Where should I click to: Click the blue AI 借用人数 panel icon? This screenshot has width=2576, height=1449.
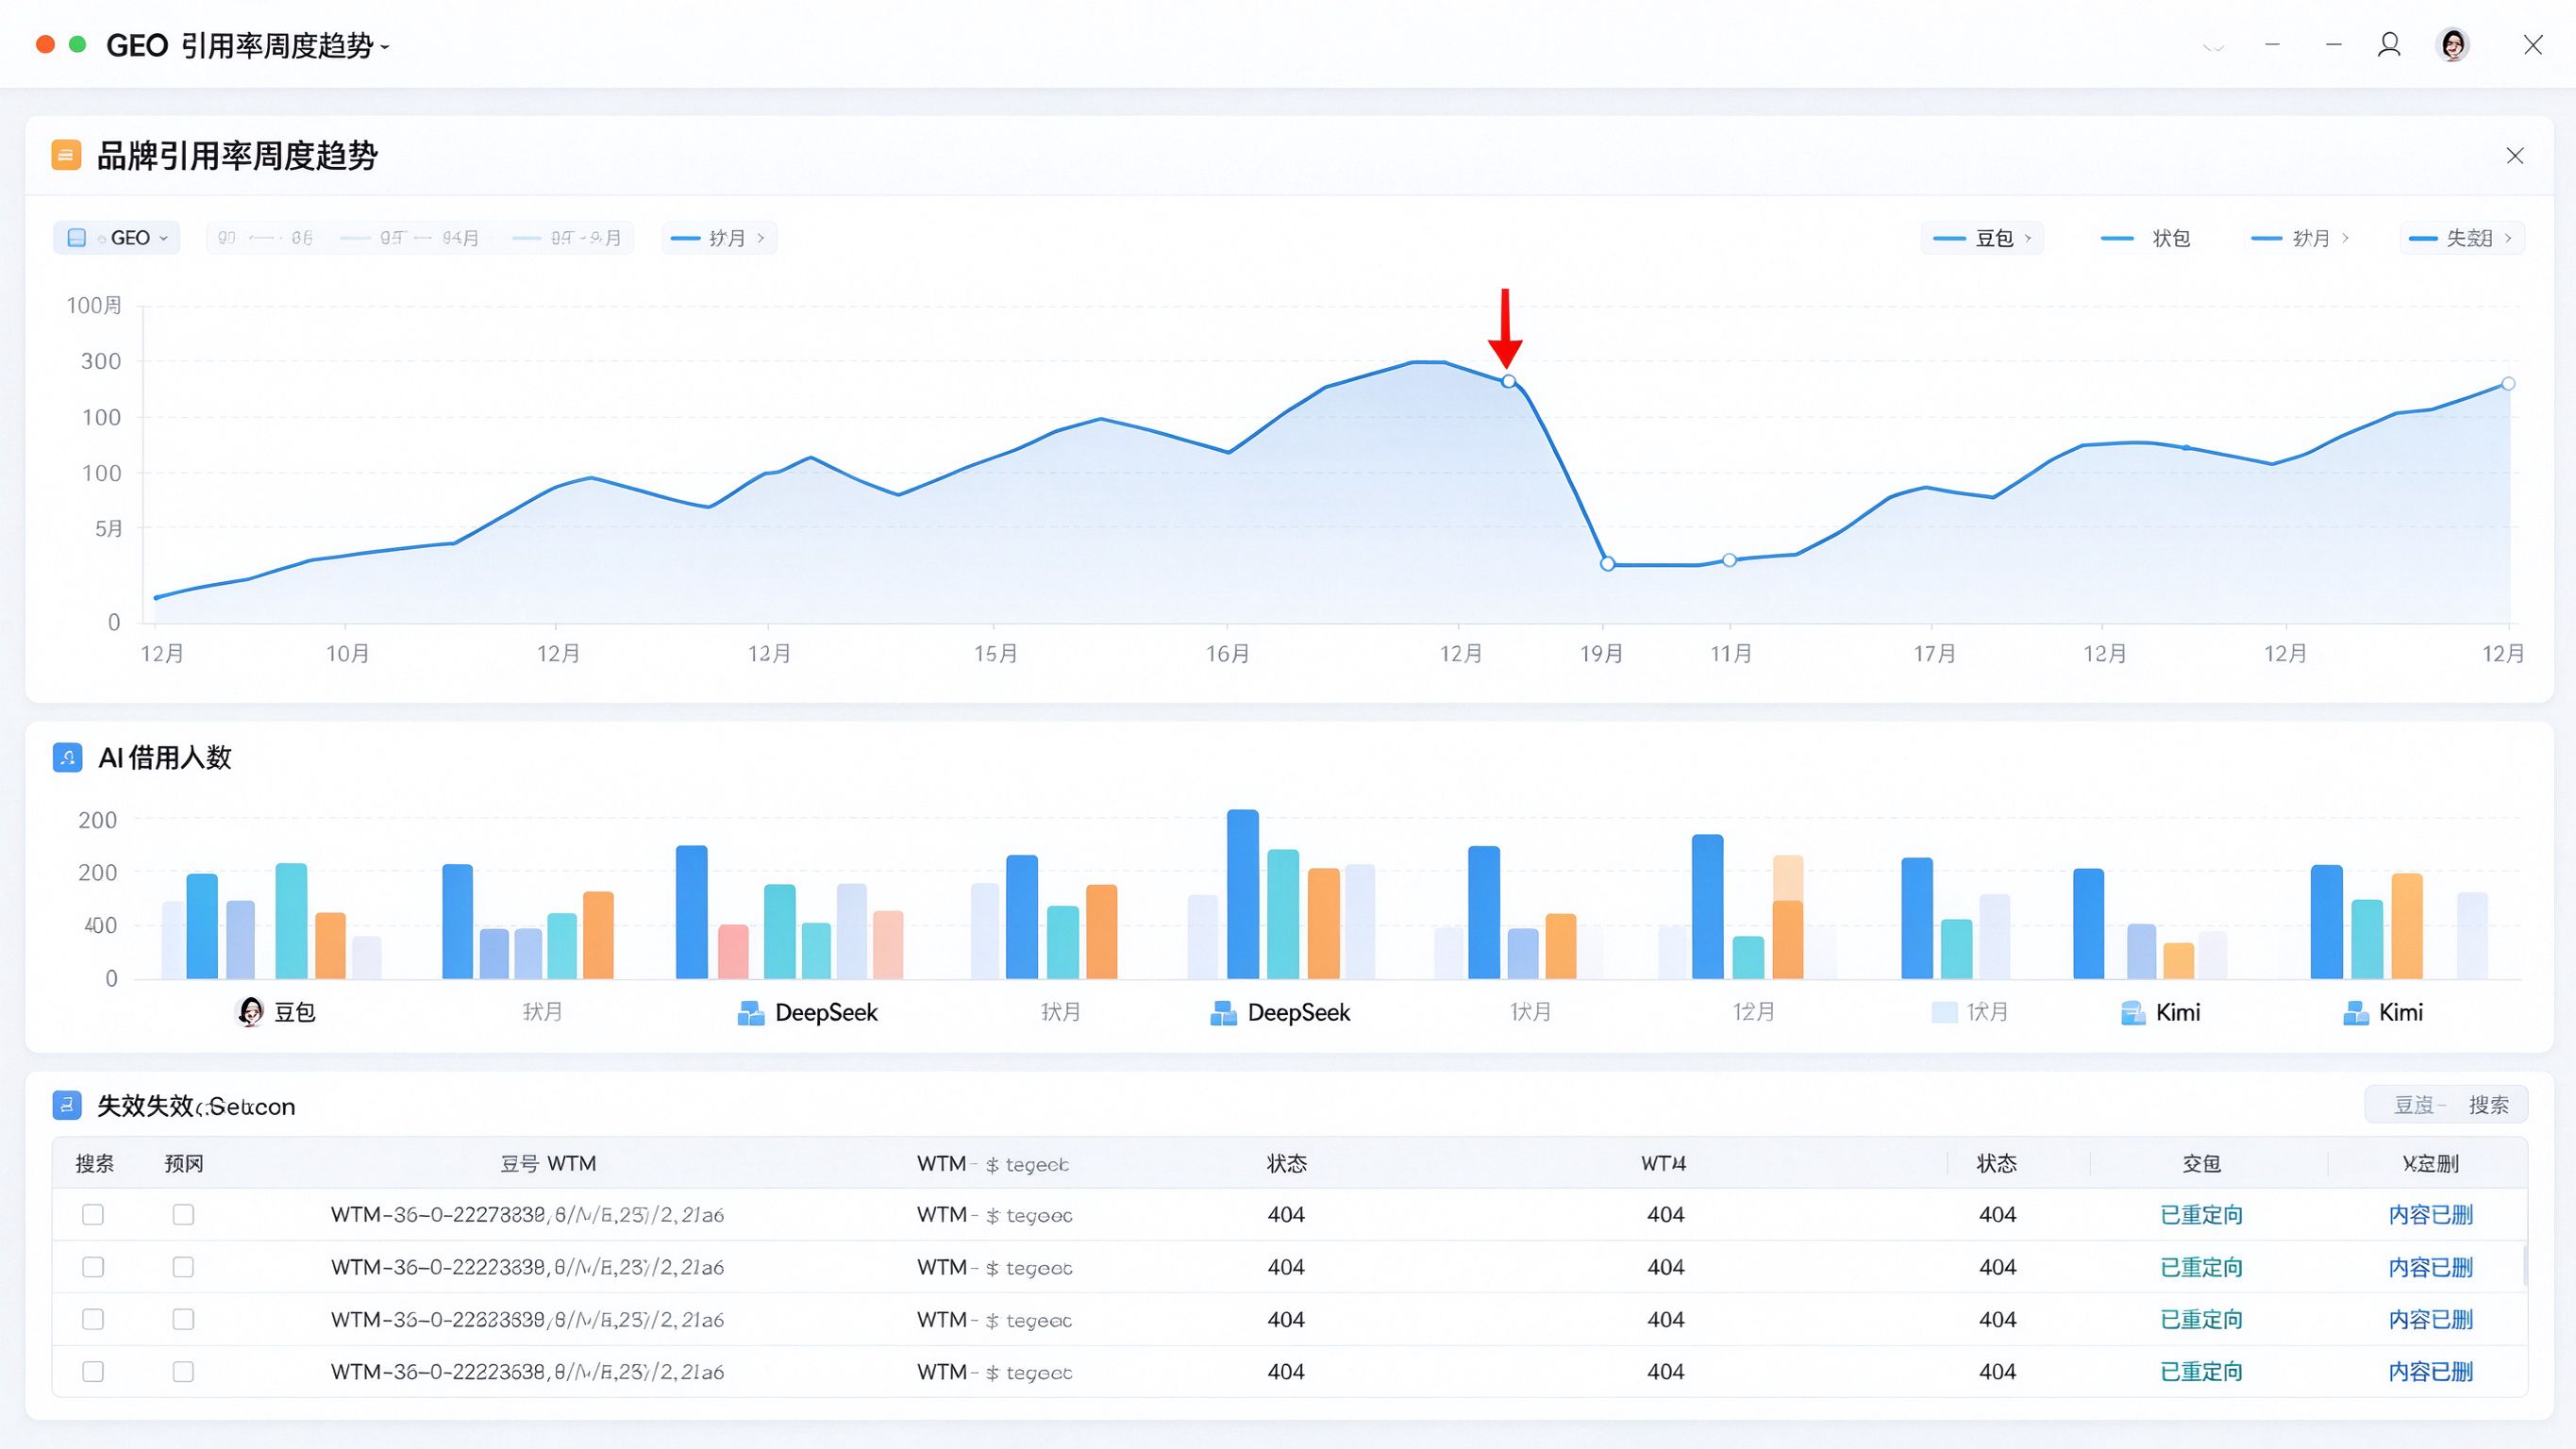pos(67,757)
